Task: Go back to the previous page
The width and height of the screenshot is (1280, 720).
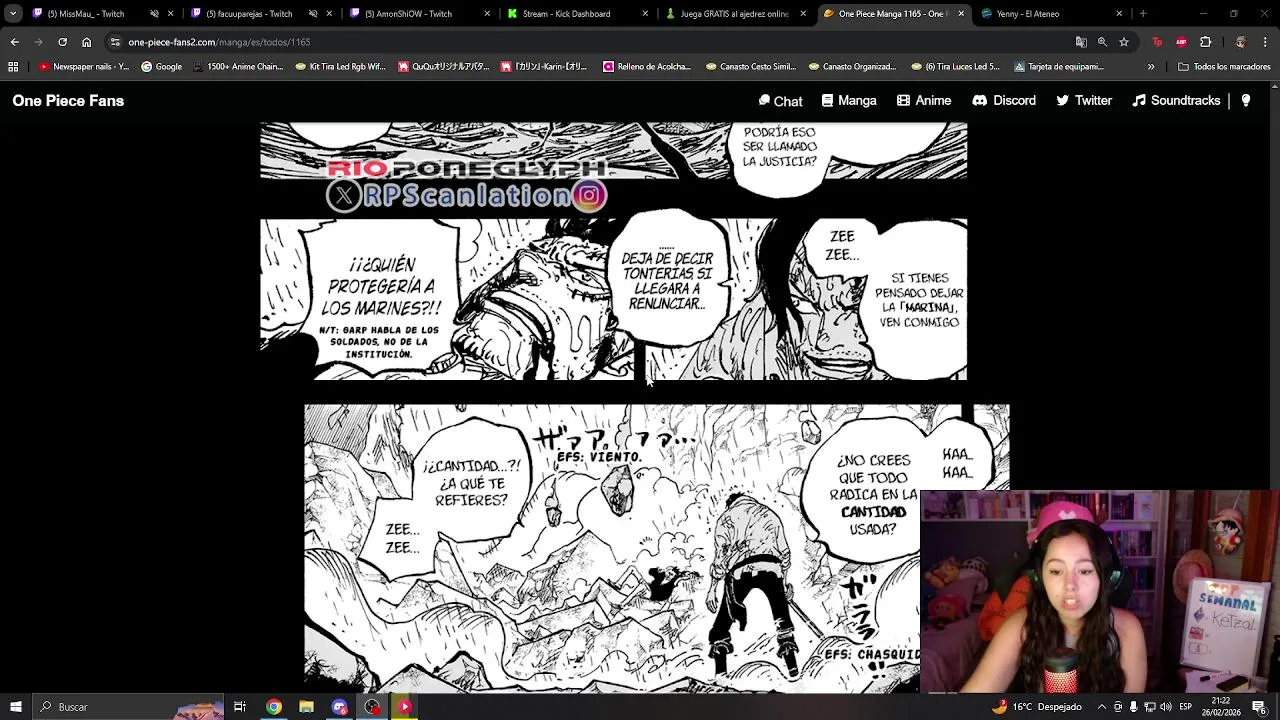Action: point(14,42)
